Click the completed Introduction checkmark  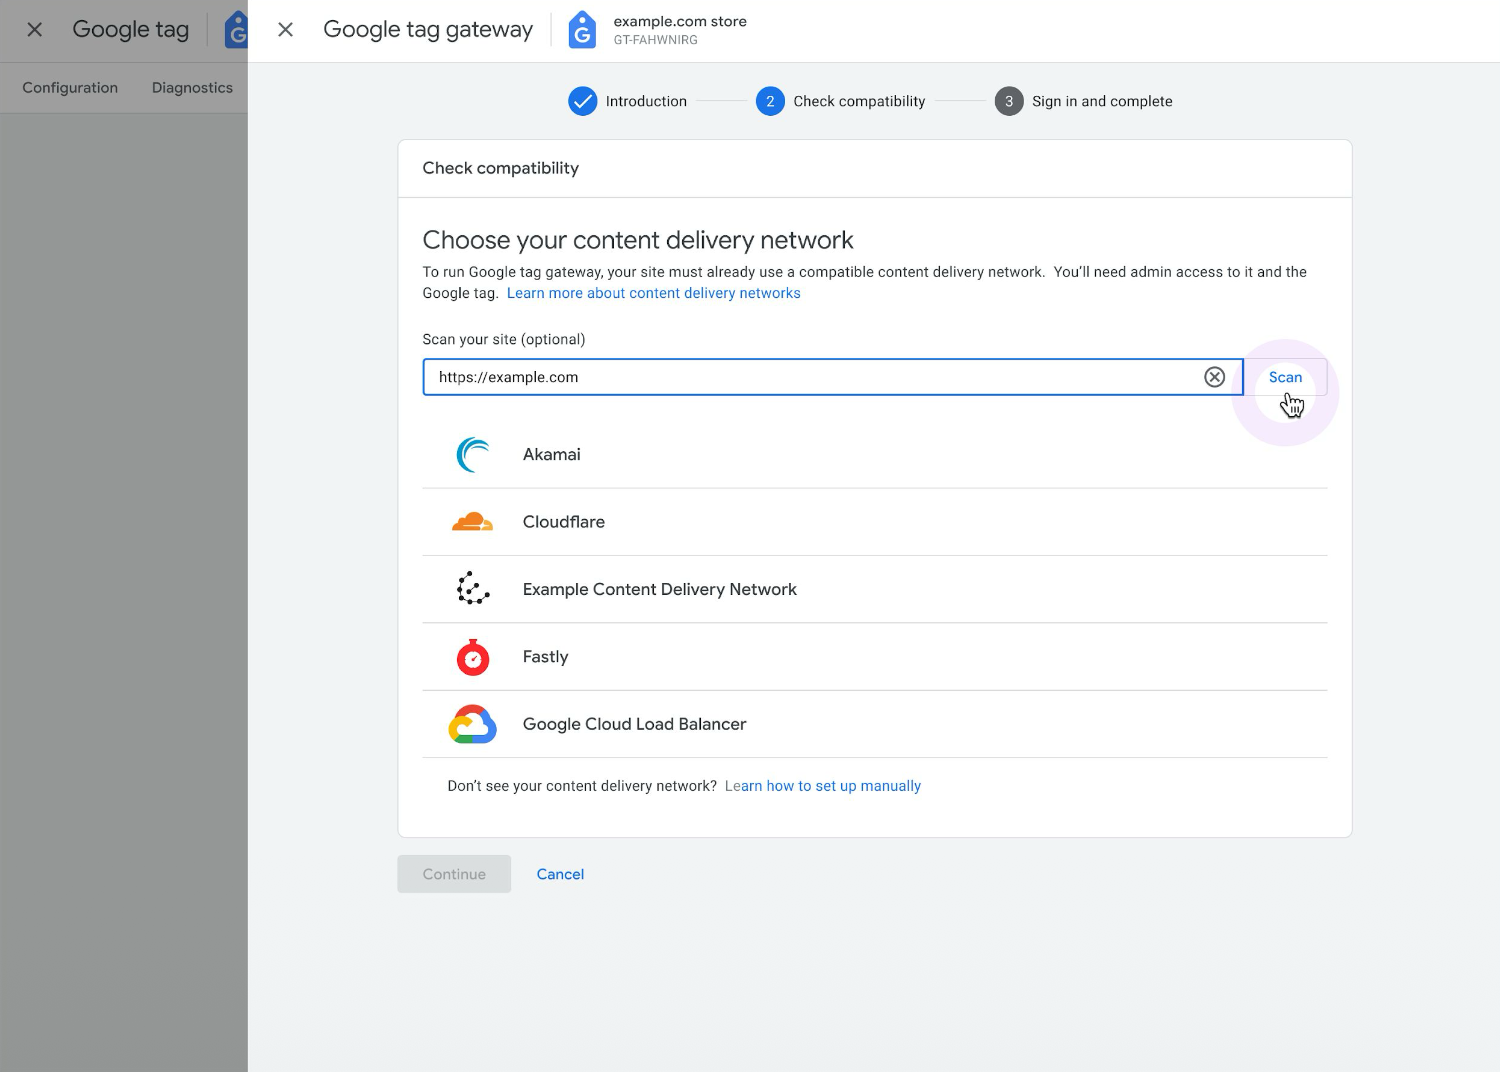[583, 101]
